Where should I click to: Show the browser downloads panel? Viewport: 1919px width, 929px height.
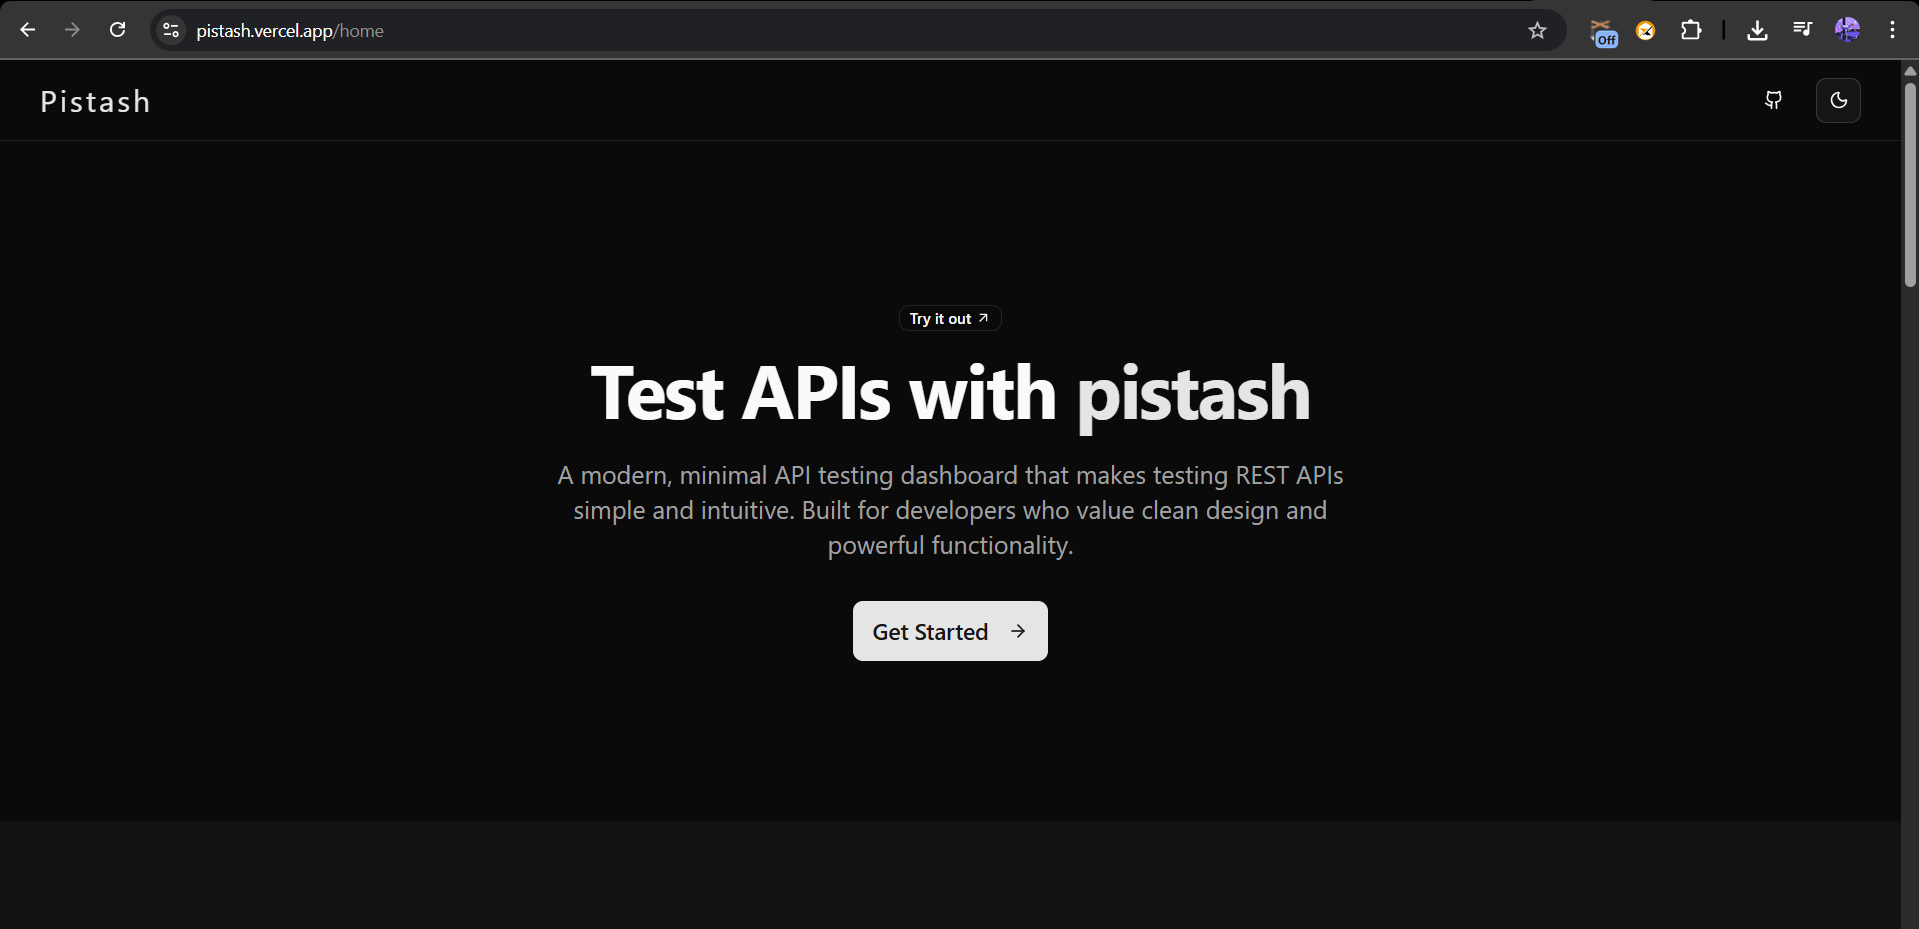pos(1757,30)
